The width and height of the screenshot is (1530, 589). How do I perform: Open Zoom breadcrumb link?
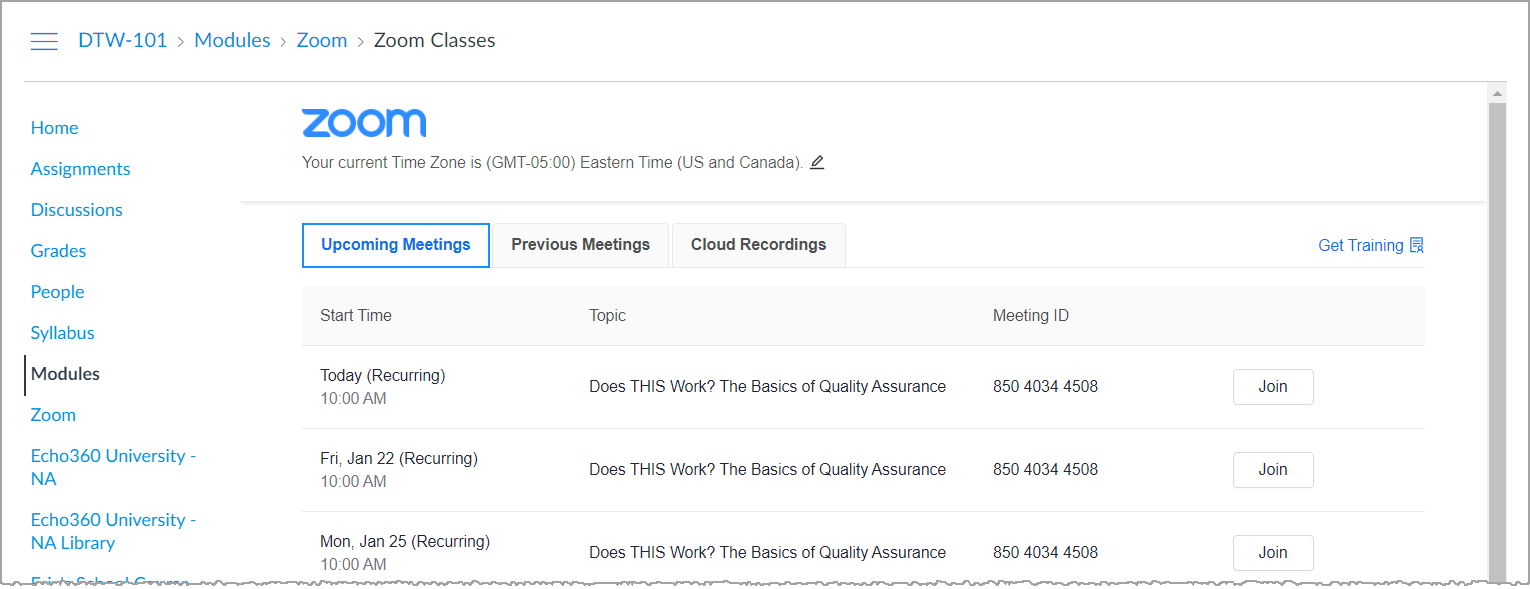click(322, 41)
